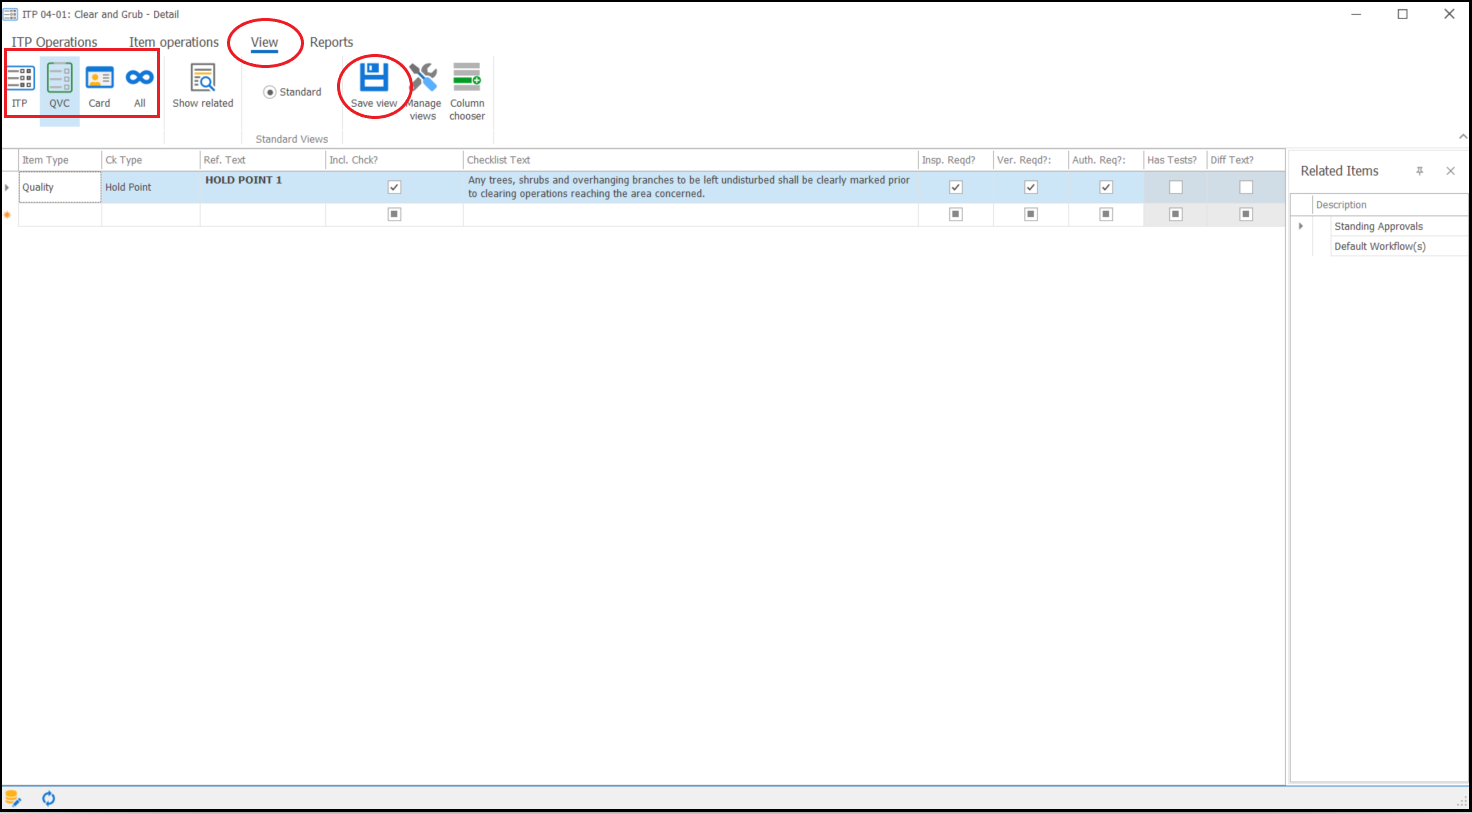
Task: Click the Incl. Chck? column header
Action: [x=394, y=160]
